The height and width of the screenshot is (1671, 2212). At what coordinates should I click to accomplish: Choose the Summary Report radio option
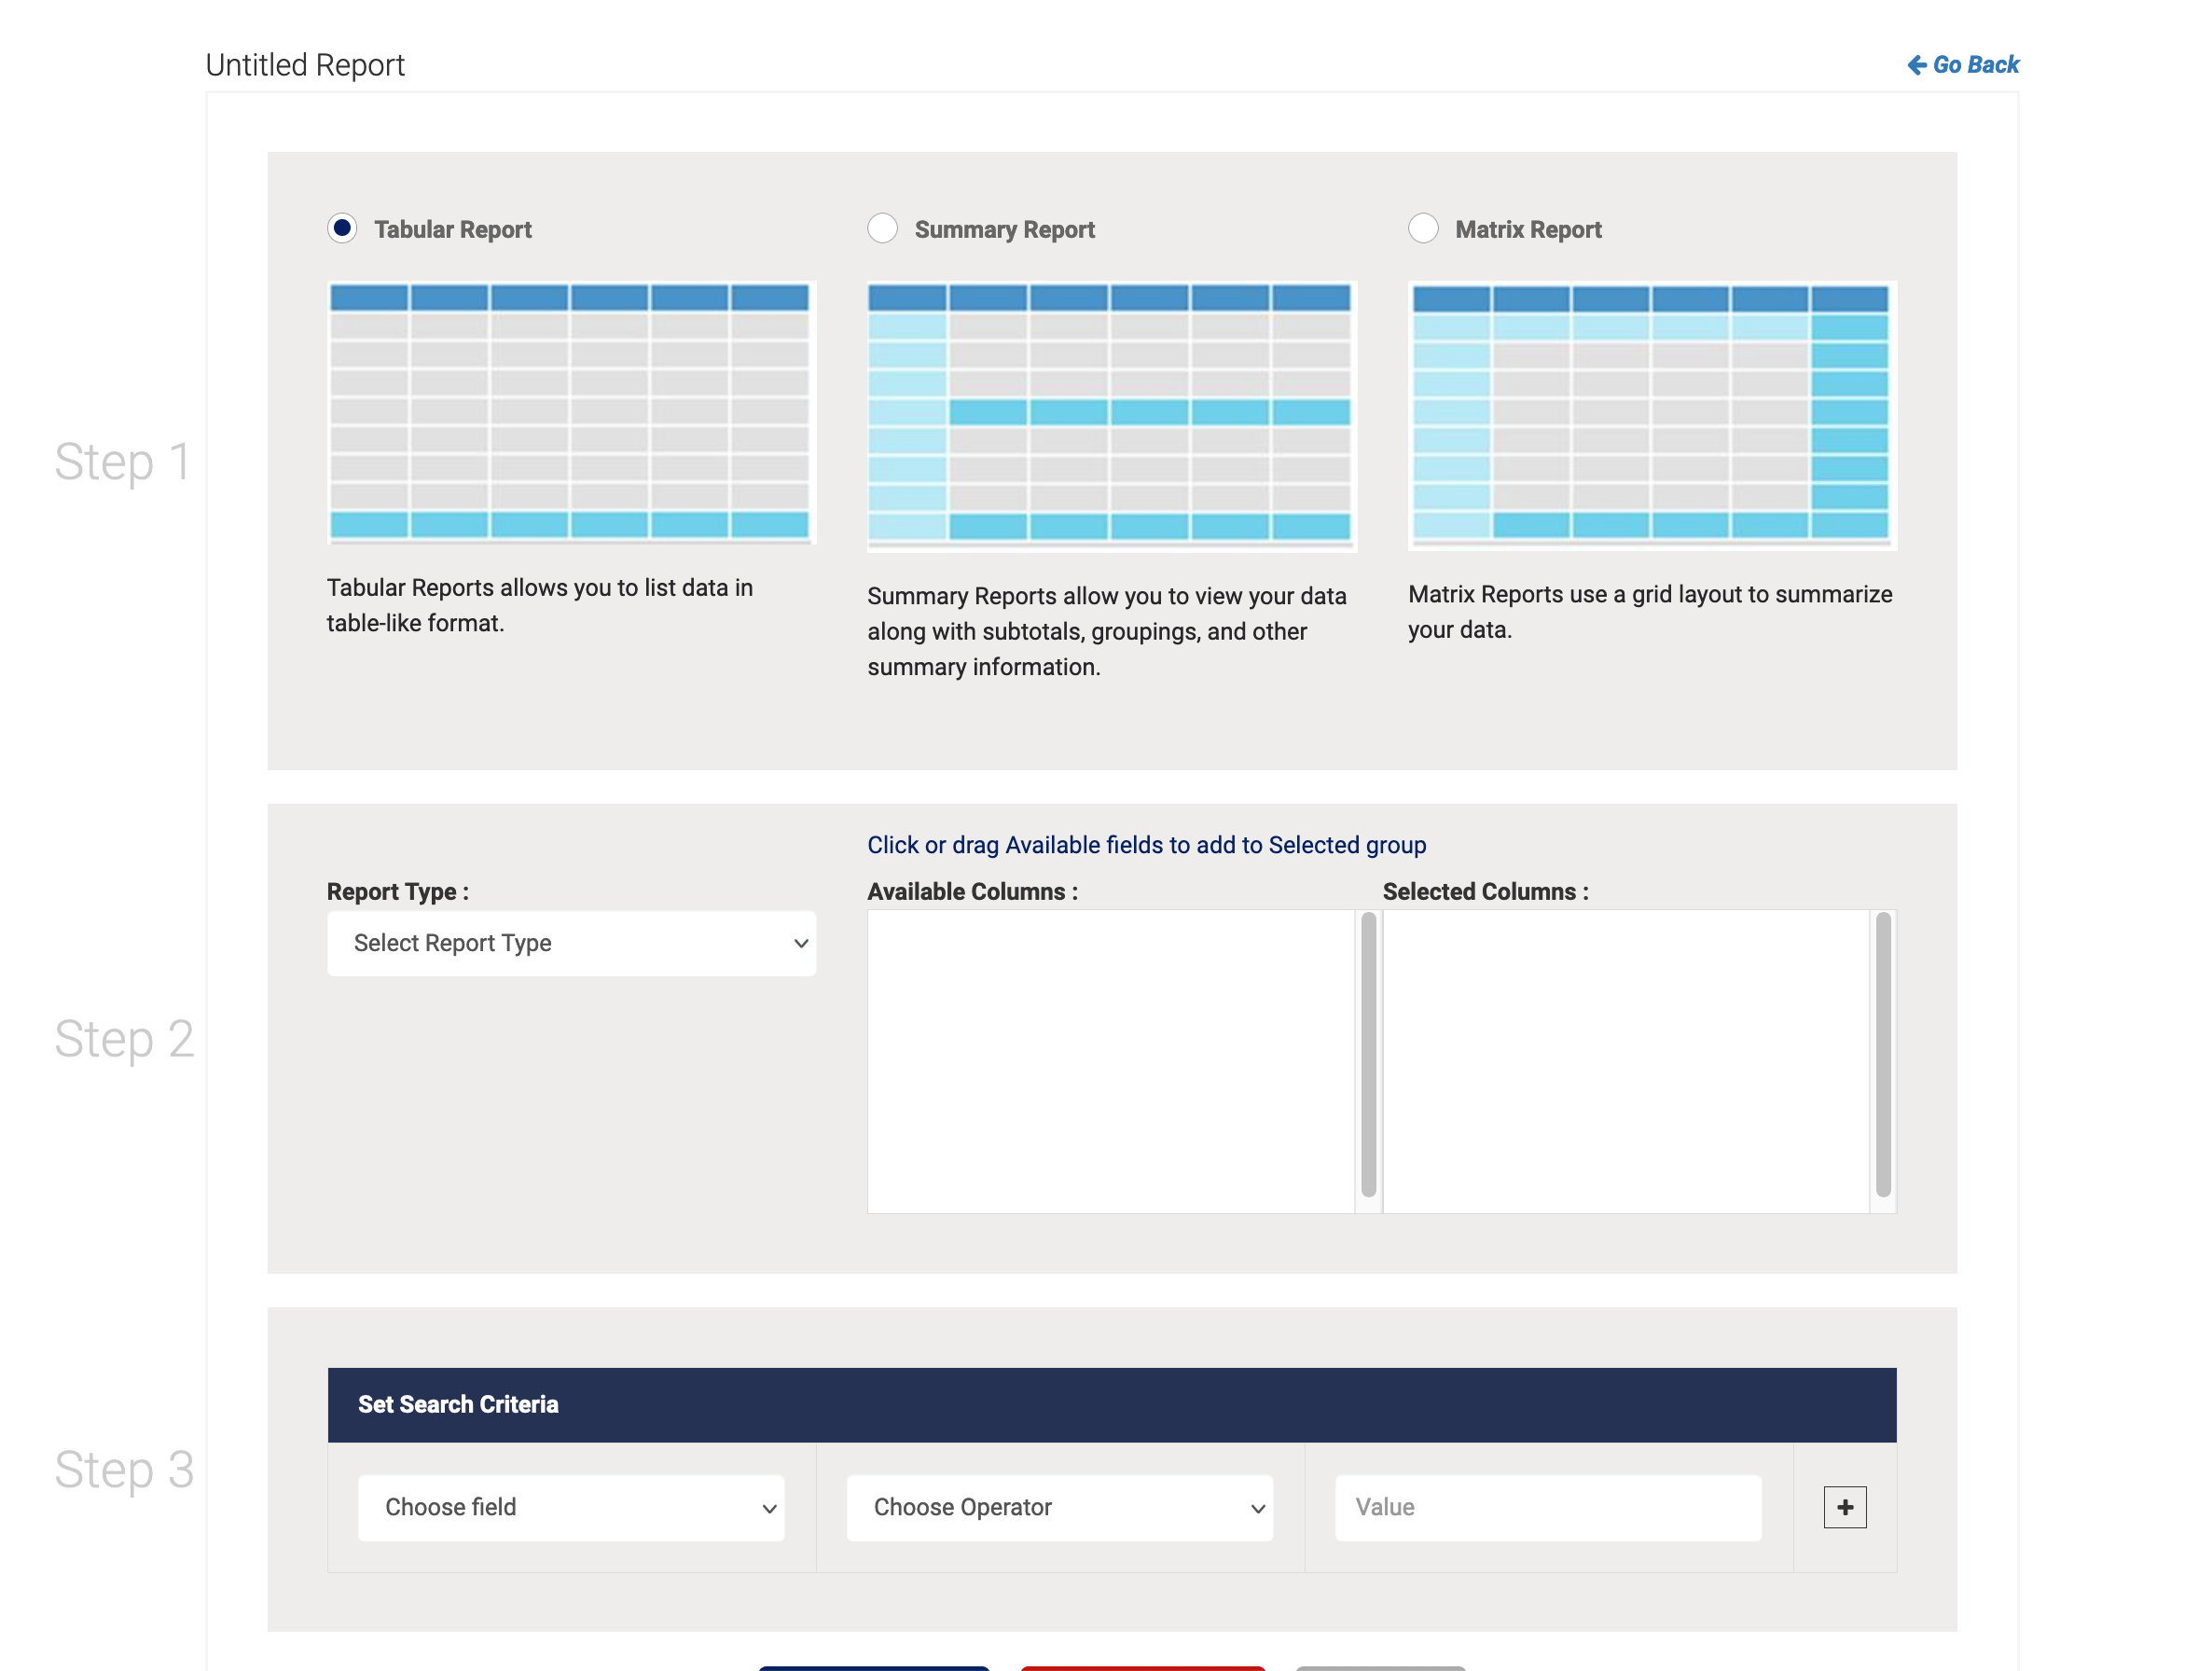coord(882,228)
